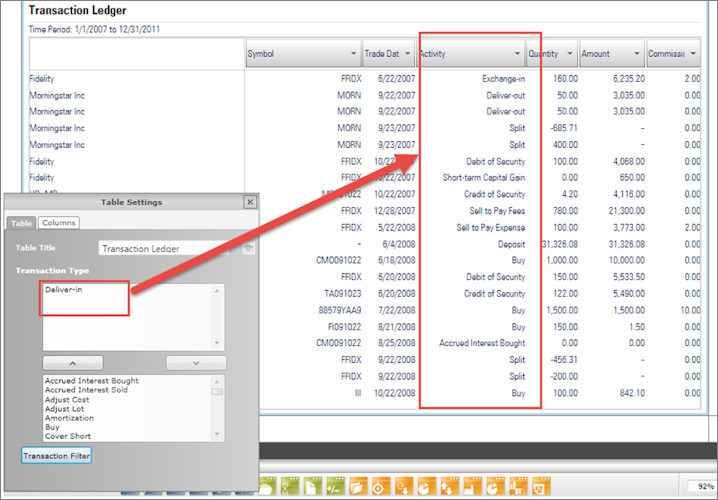Image resolution: width=718 pixels, height=500 pixels.
Task: Open the Quantity column filter dropdown
Action: (x=570, y=53)
